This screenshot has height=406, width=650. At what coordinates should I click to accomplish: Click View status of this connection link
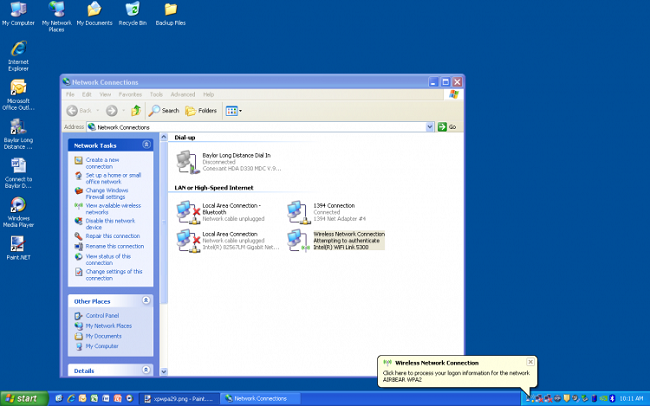coord(108,260)
